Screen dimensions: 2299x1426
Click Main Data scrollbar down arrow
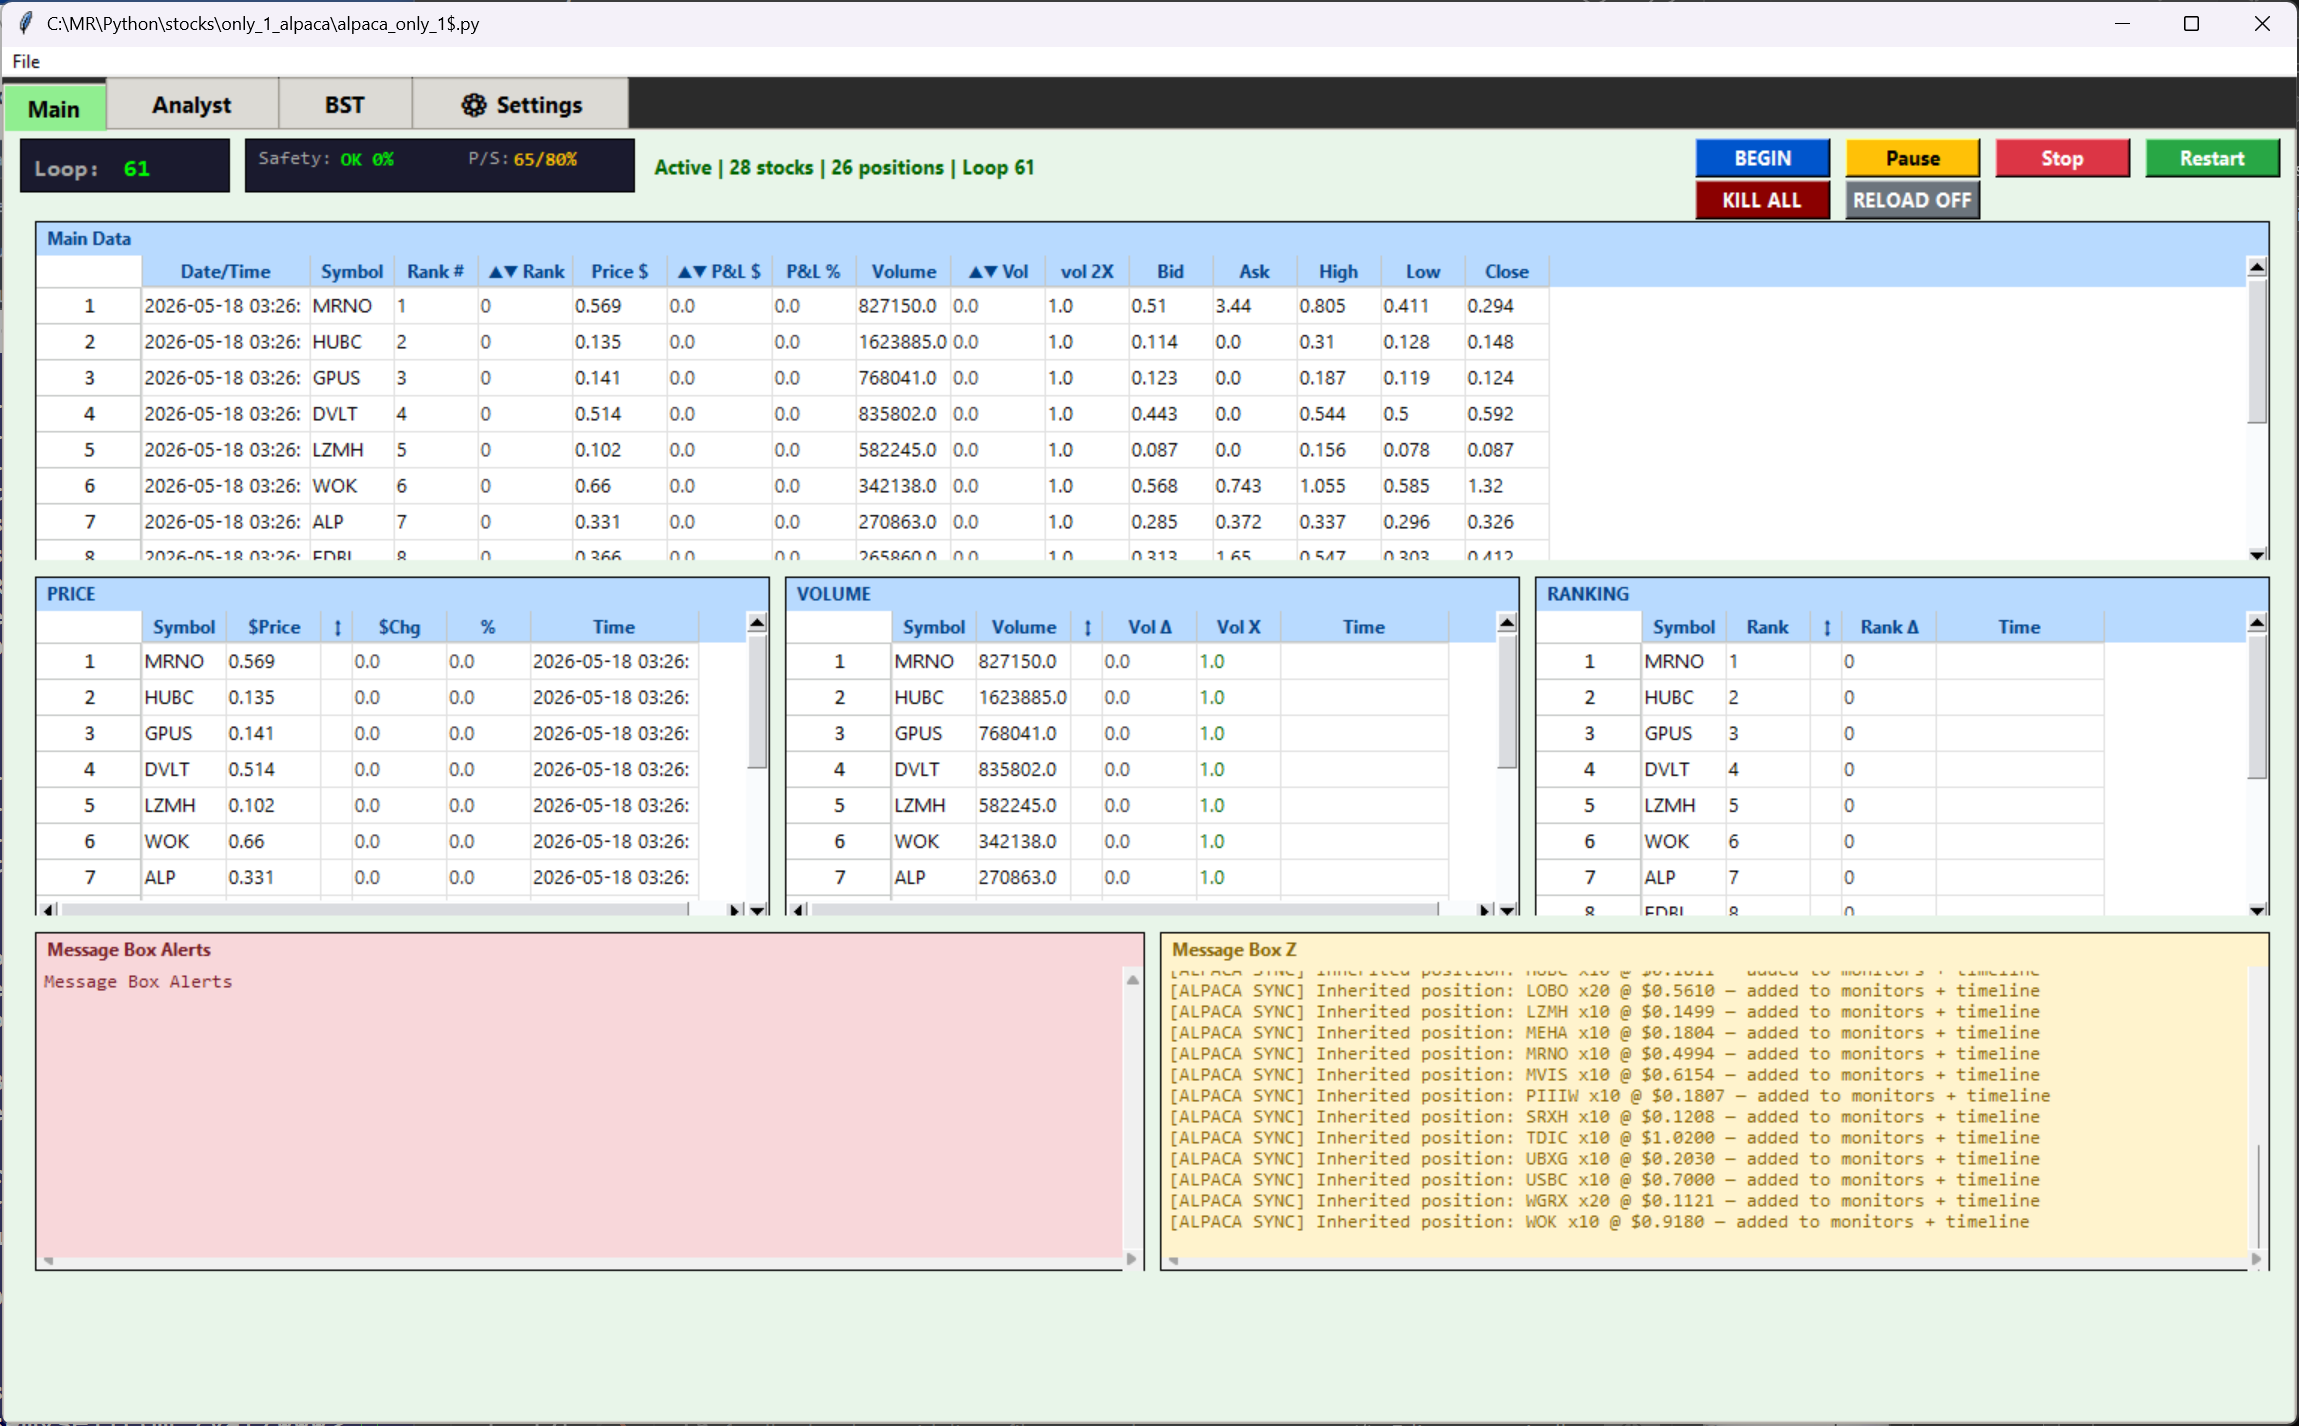2257,554
